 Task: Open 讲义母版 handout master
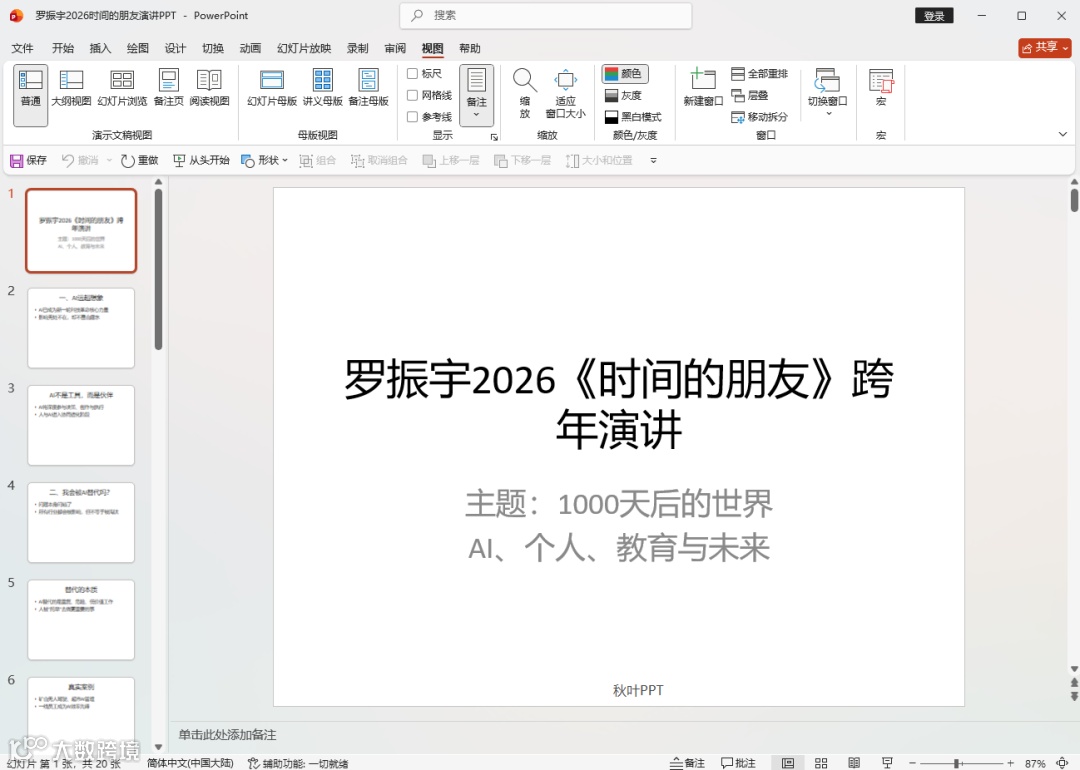tap(322, 88)
